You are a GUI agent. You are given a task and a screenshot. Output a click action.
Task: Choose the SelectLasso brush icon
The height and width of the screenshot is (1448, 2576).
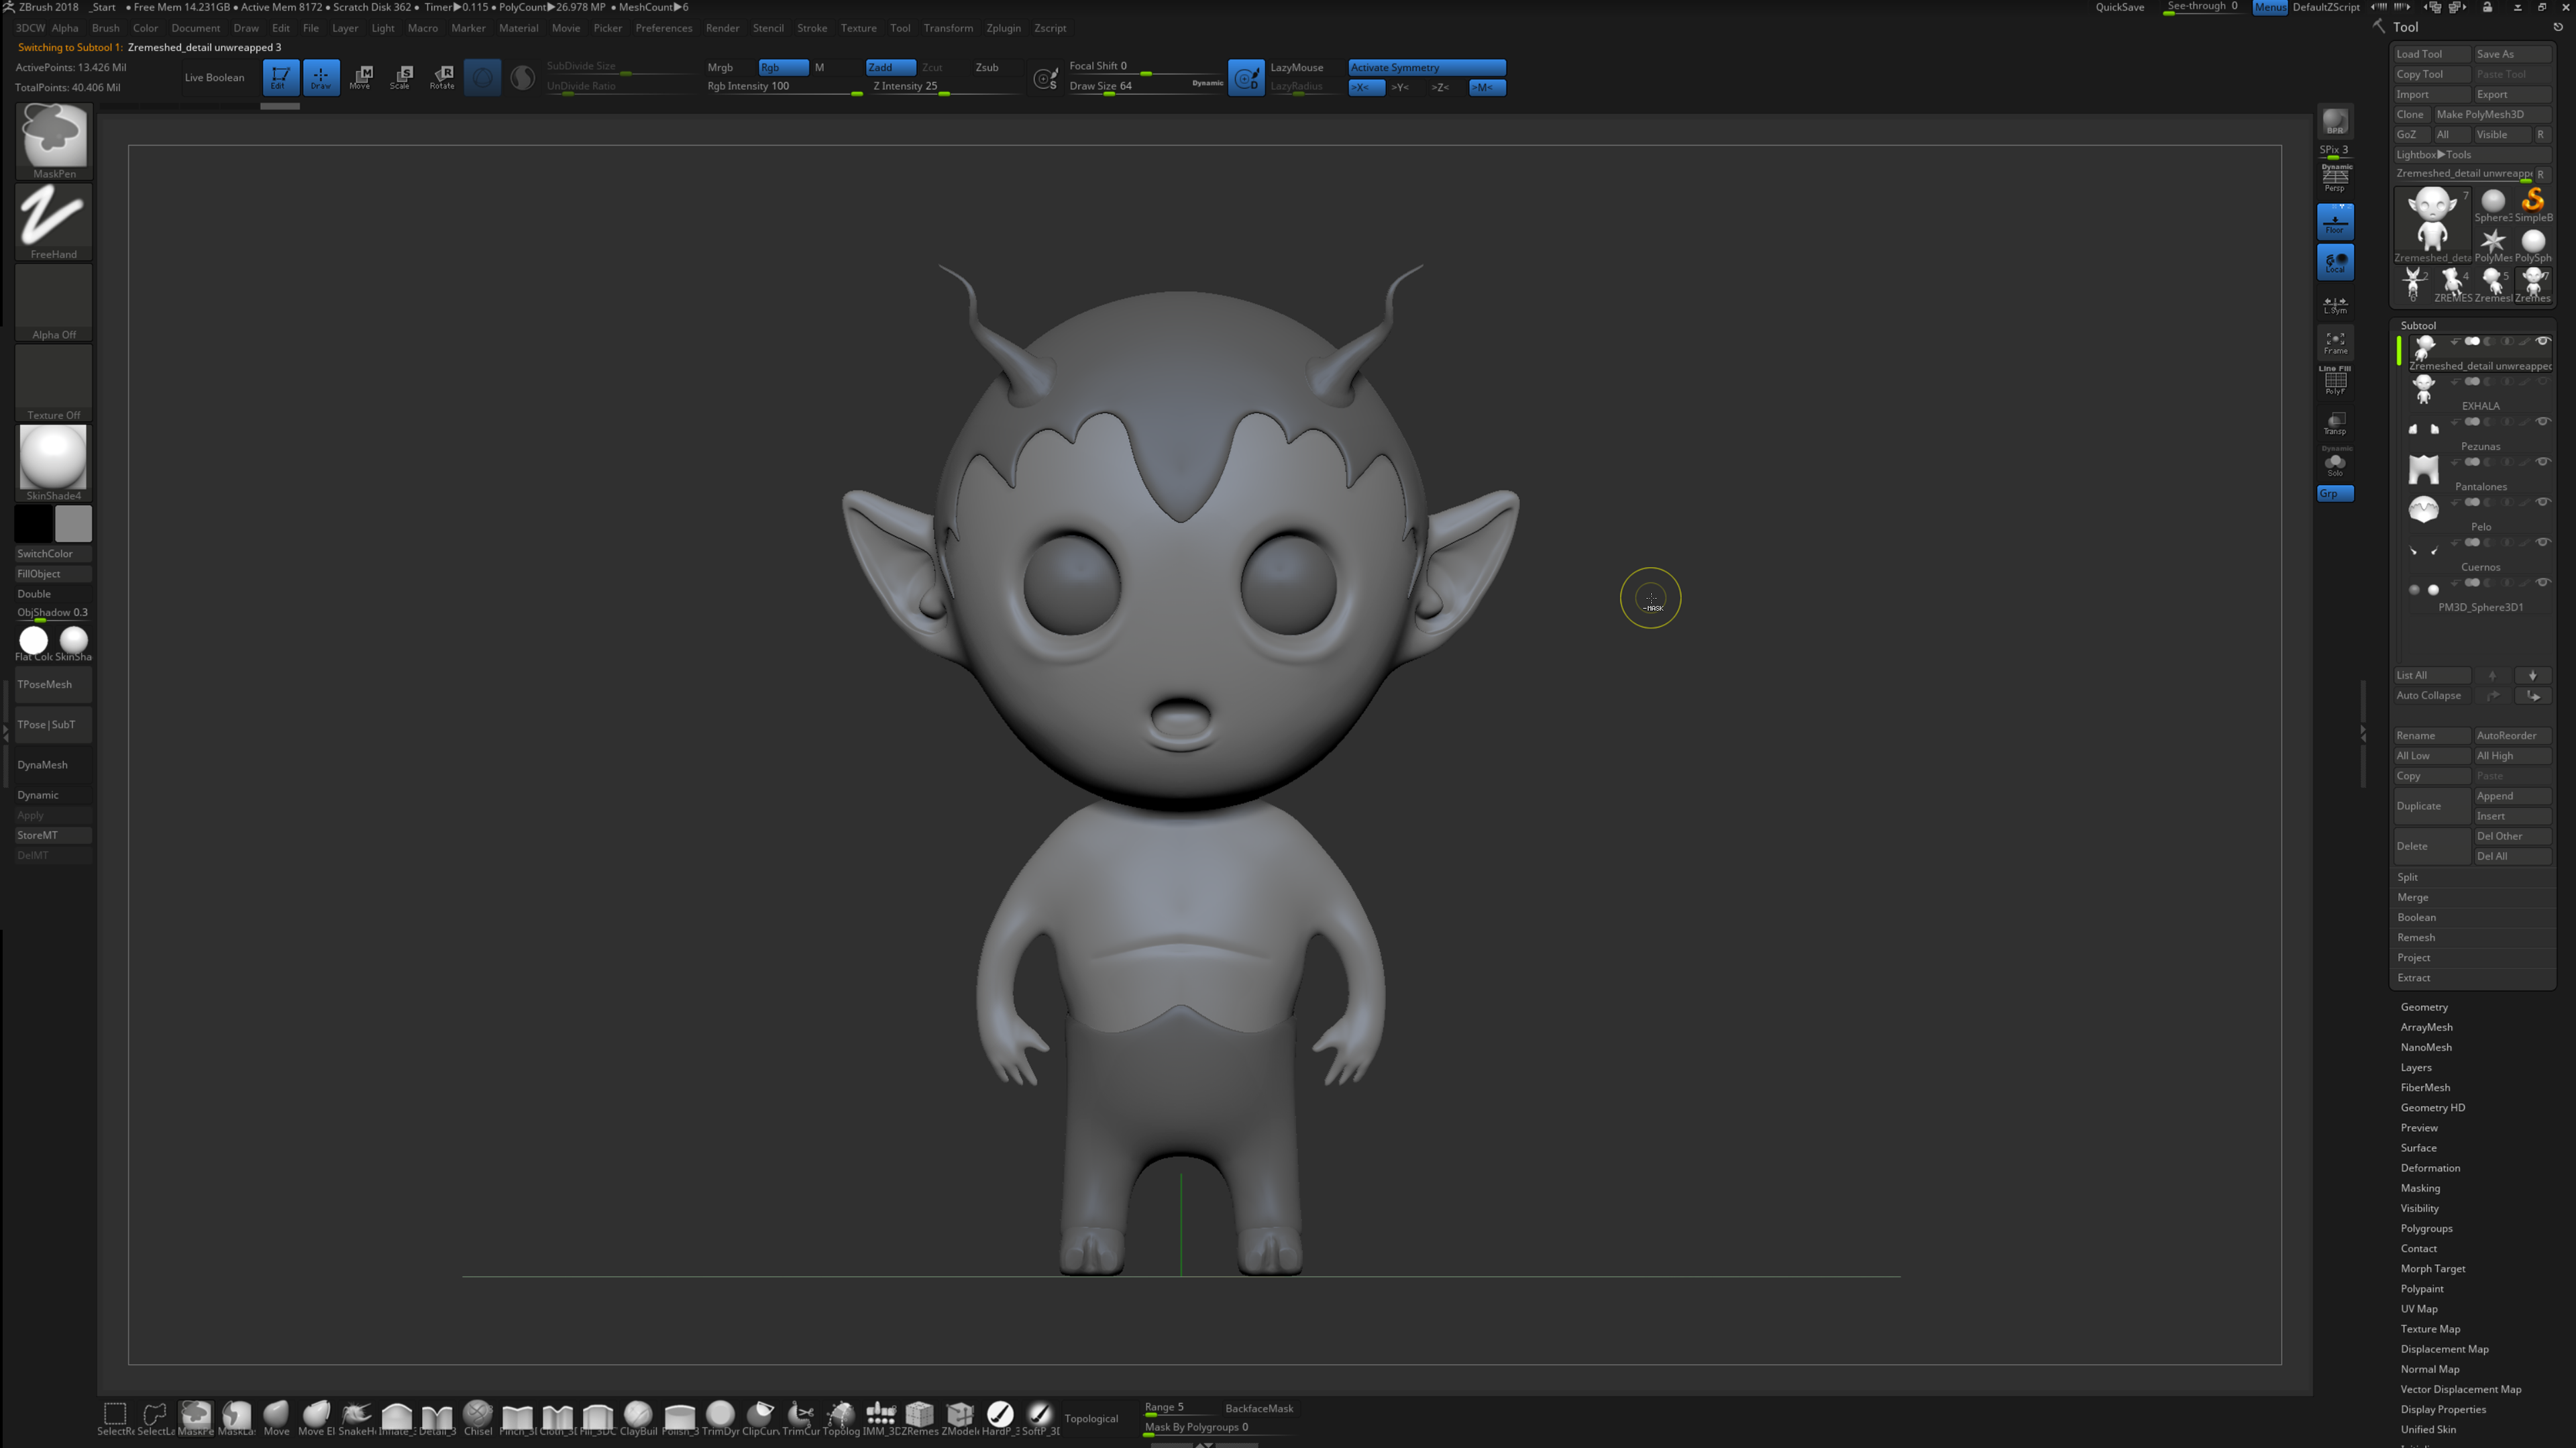155,1415
